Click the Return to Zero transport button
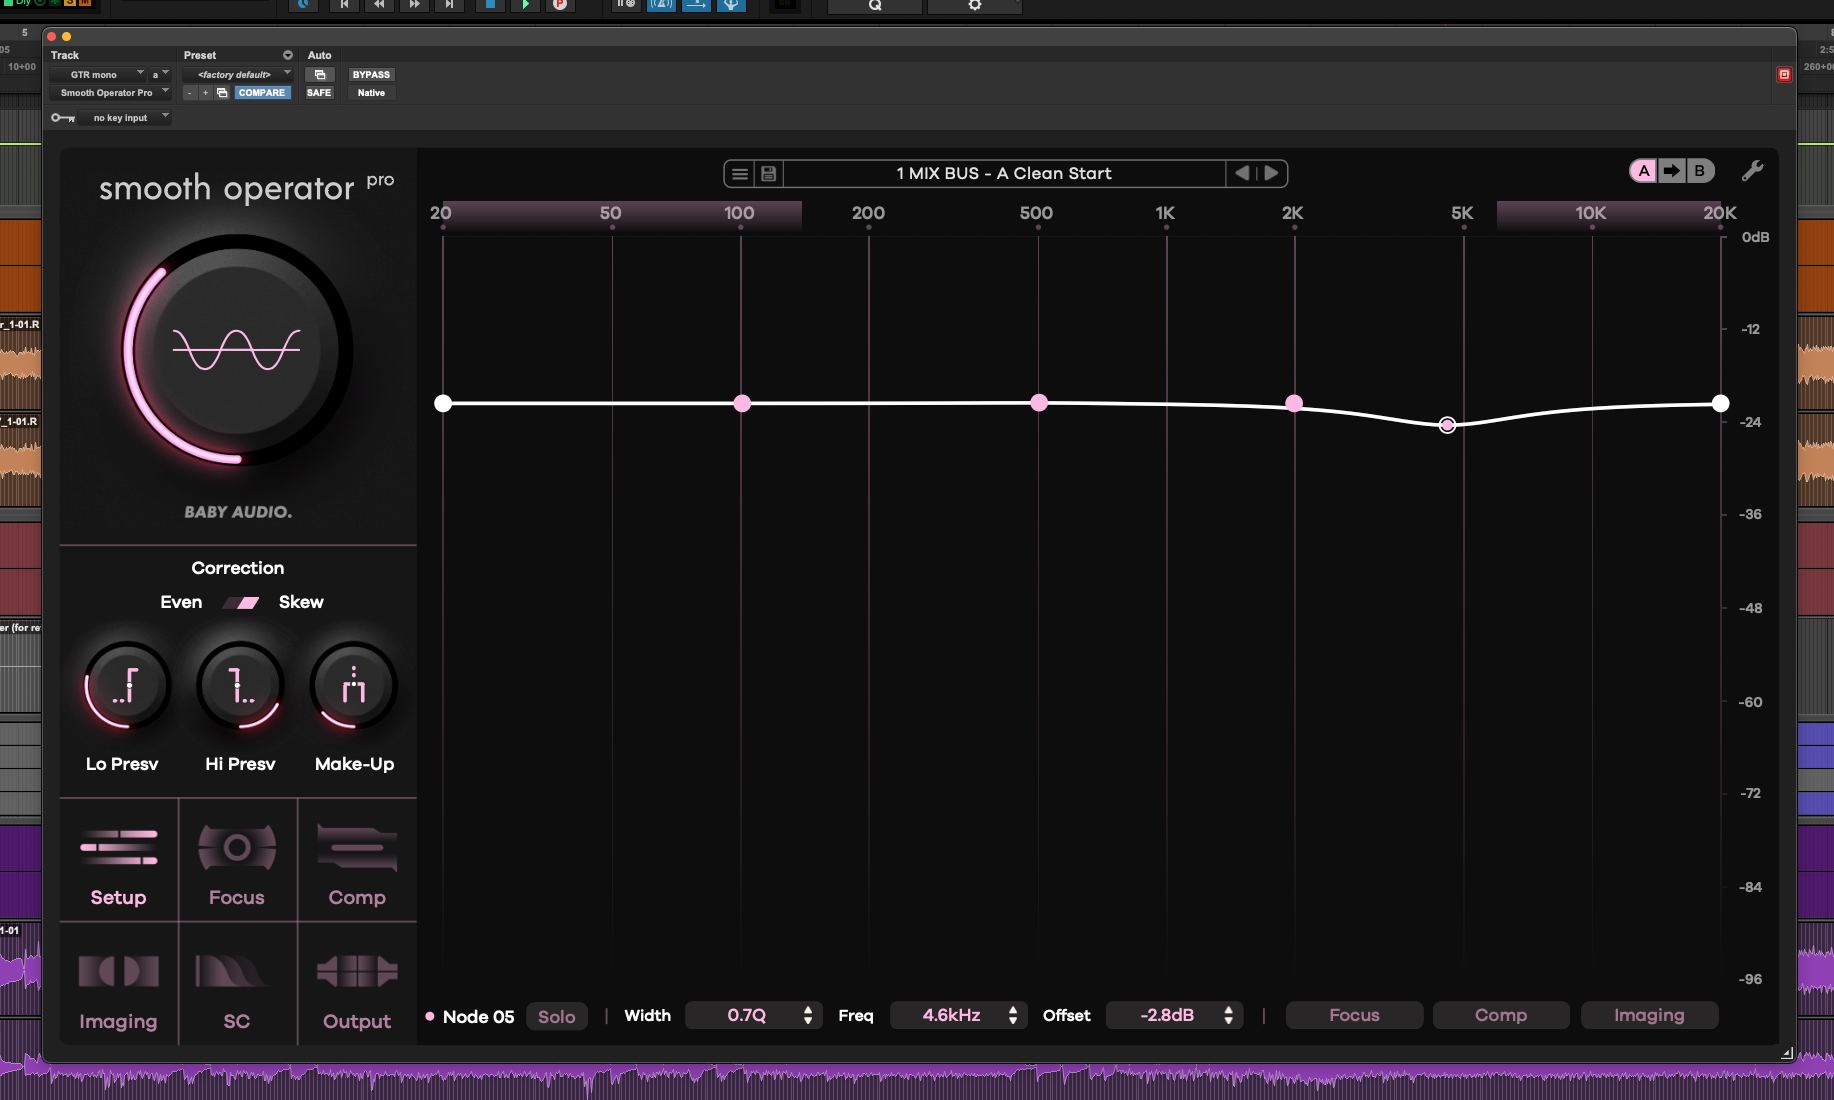The width and height of the screenshot is (1834, 1100). click(x=344, y=5)
